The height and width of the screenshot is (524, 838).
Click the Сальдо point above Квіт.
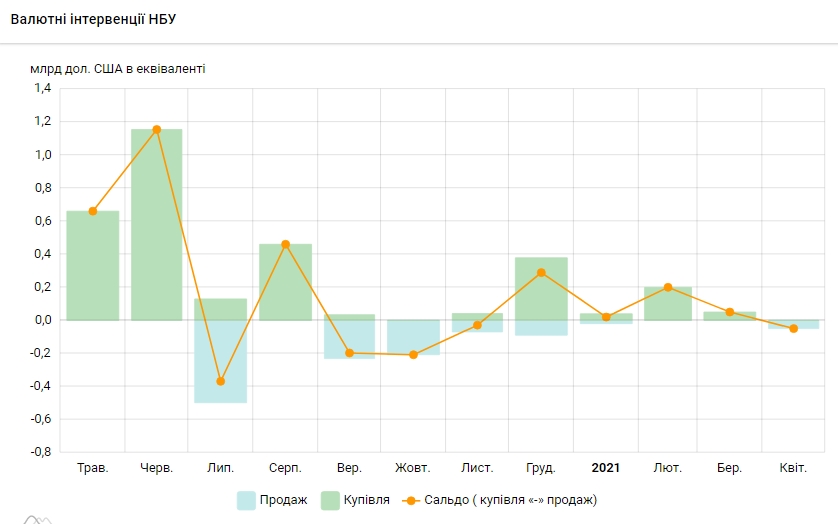[794, 328]
